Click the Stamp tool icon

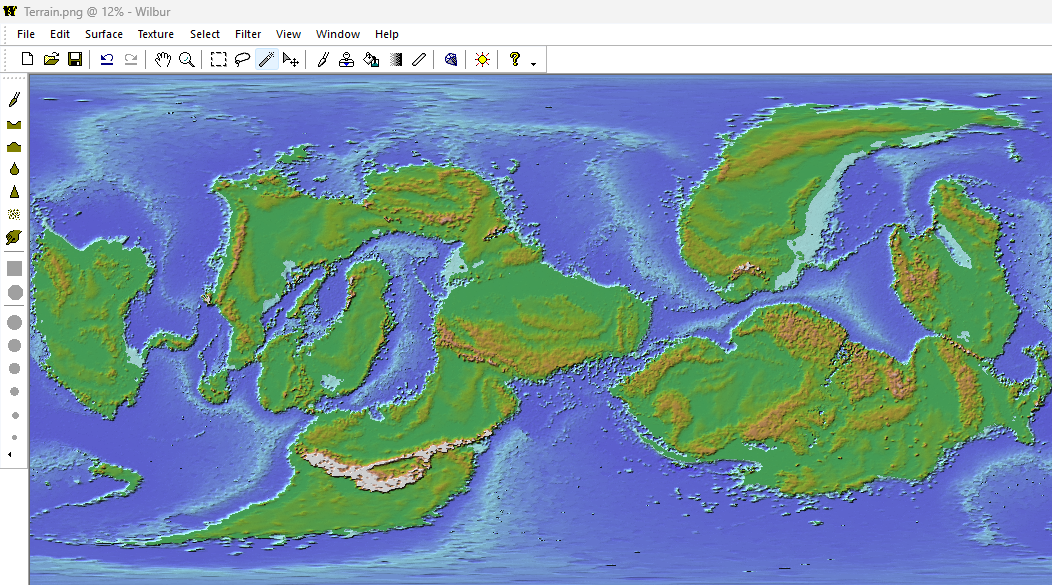coord(347,60)
